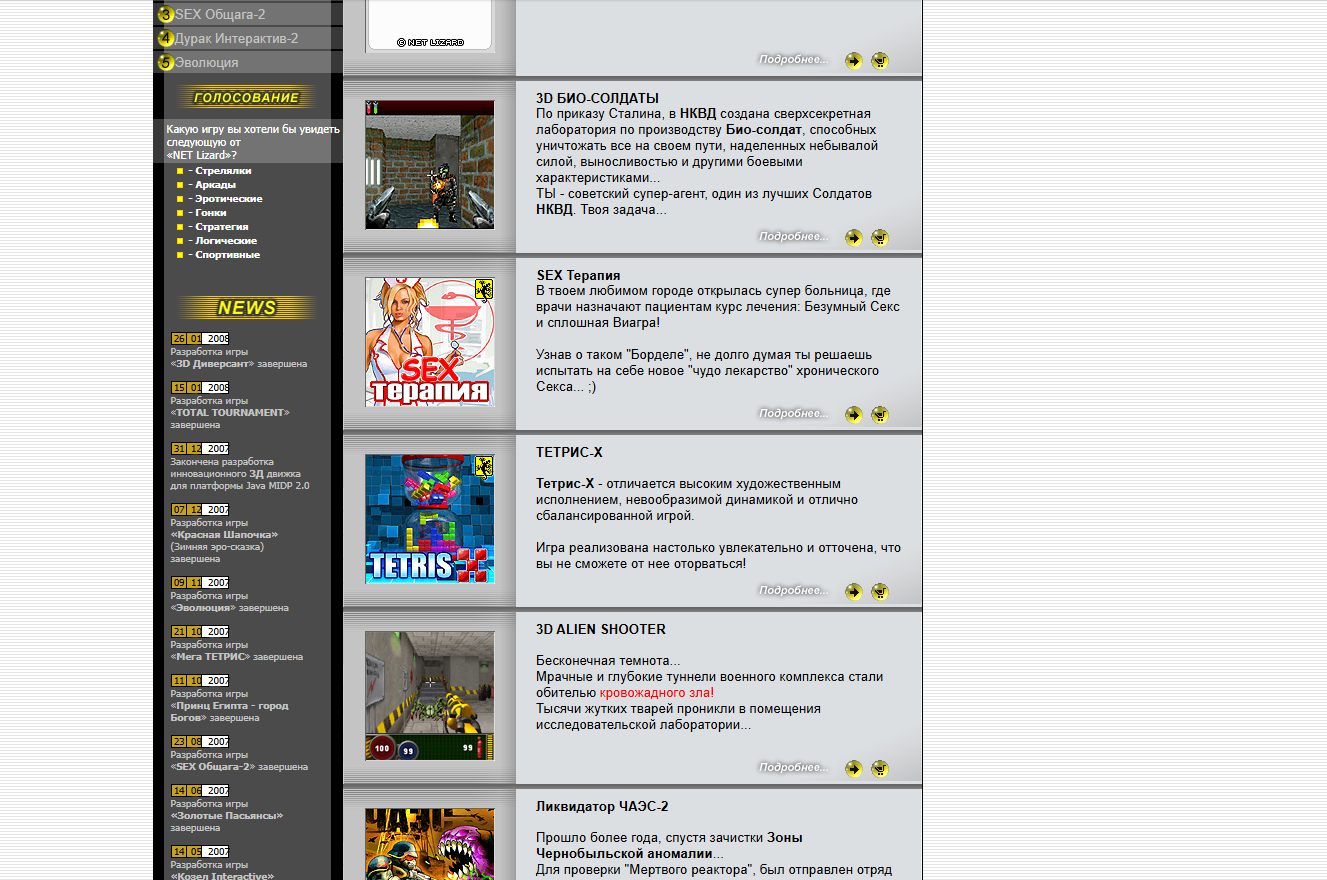Click the arrow icon for SEX Терапия

click(x=853, y=414)
